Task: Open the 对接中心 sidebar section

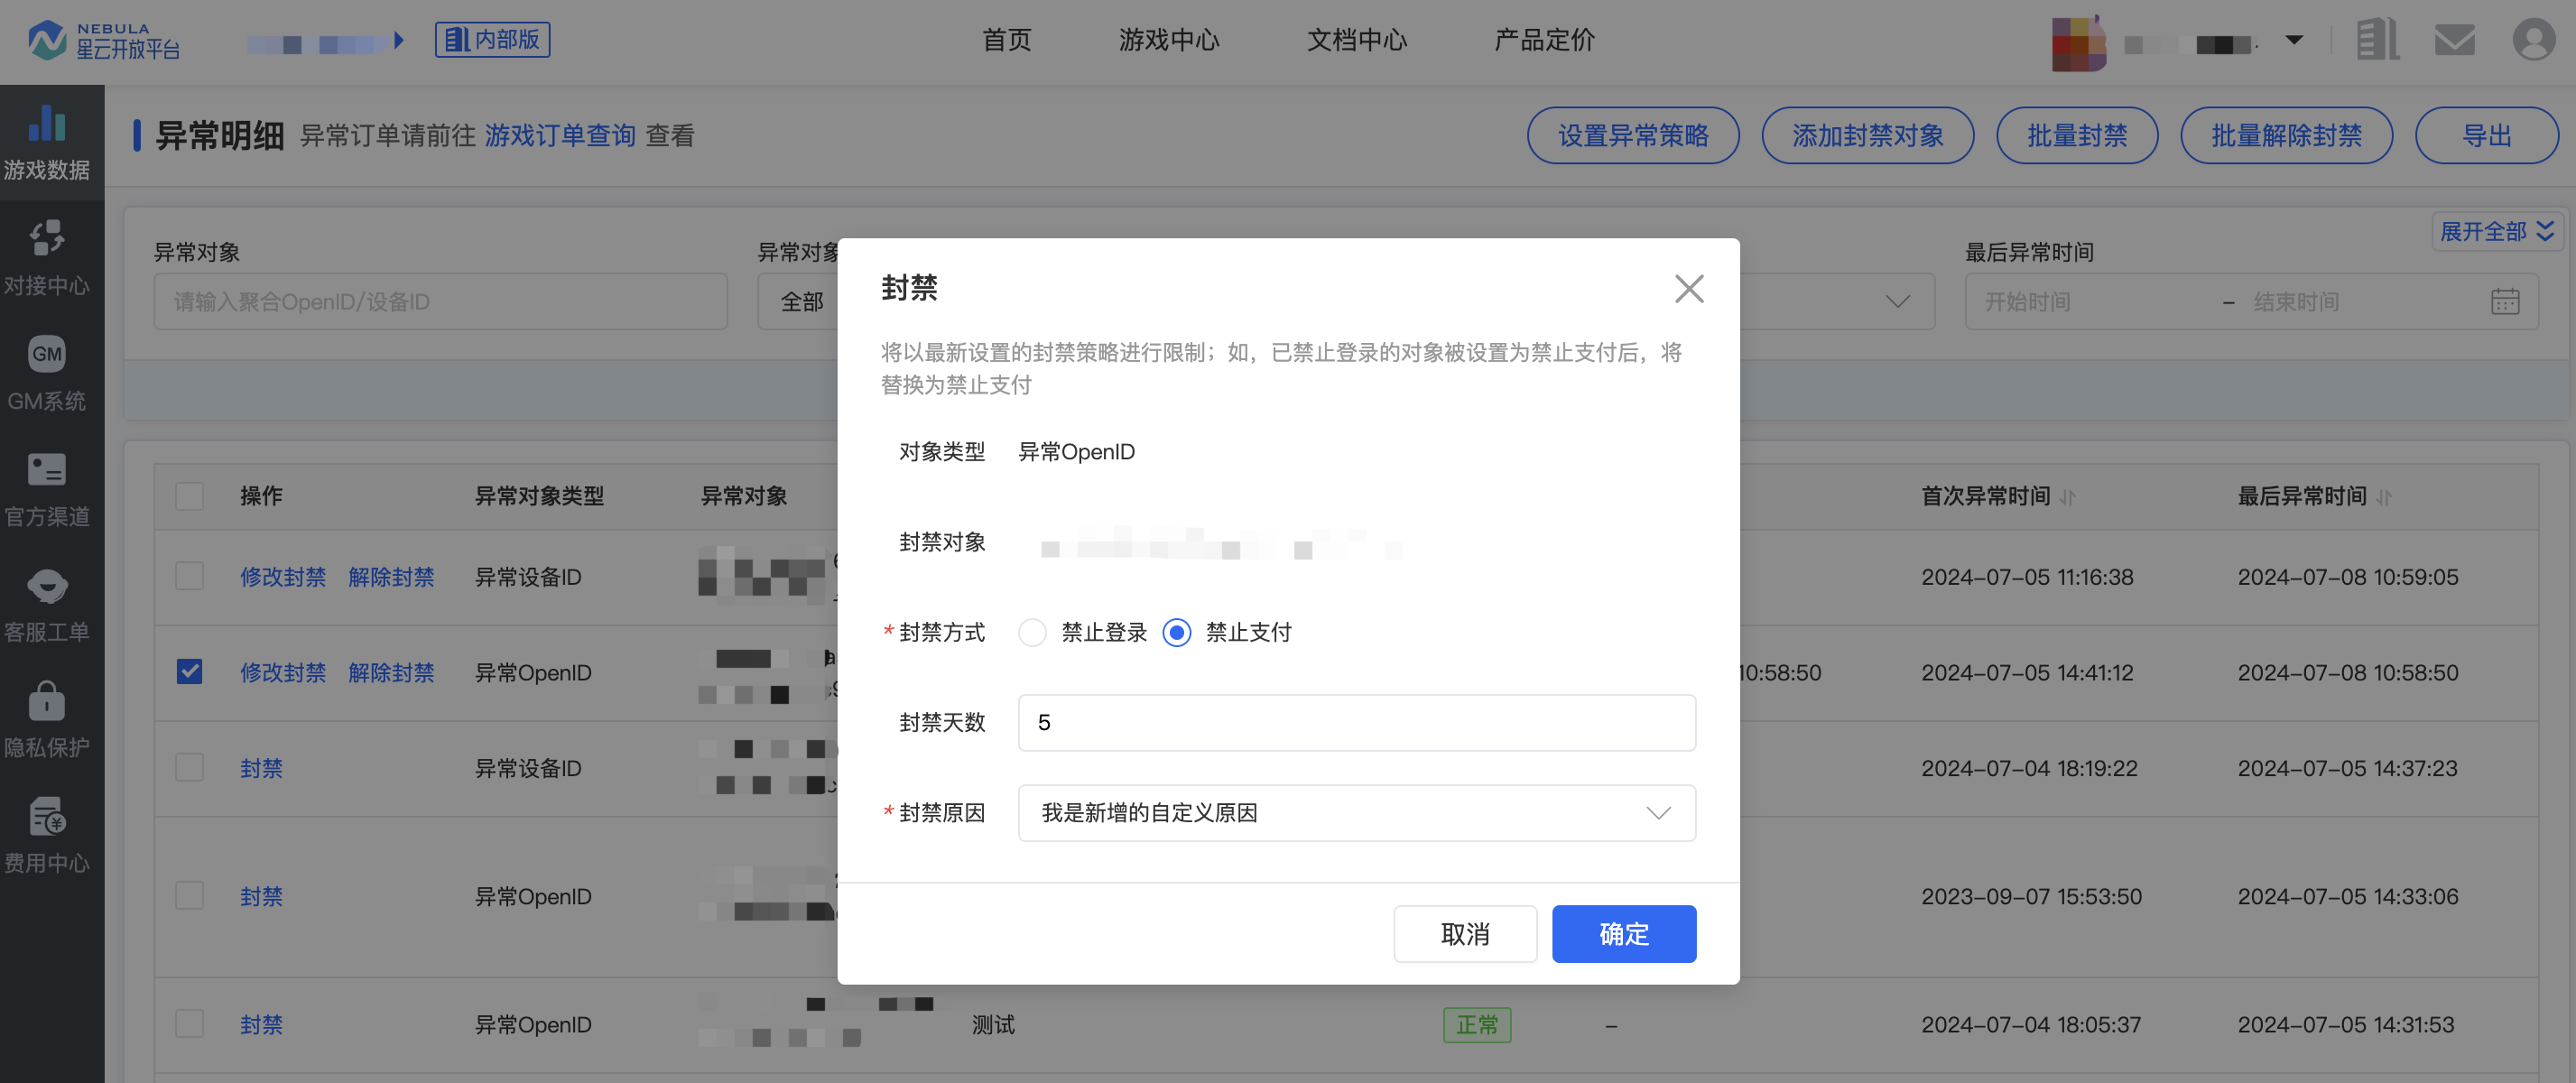Action: pos(47,258)
